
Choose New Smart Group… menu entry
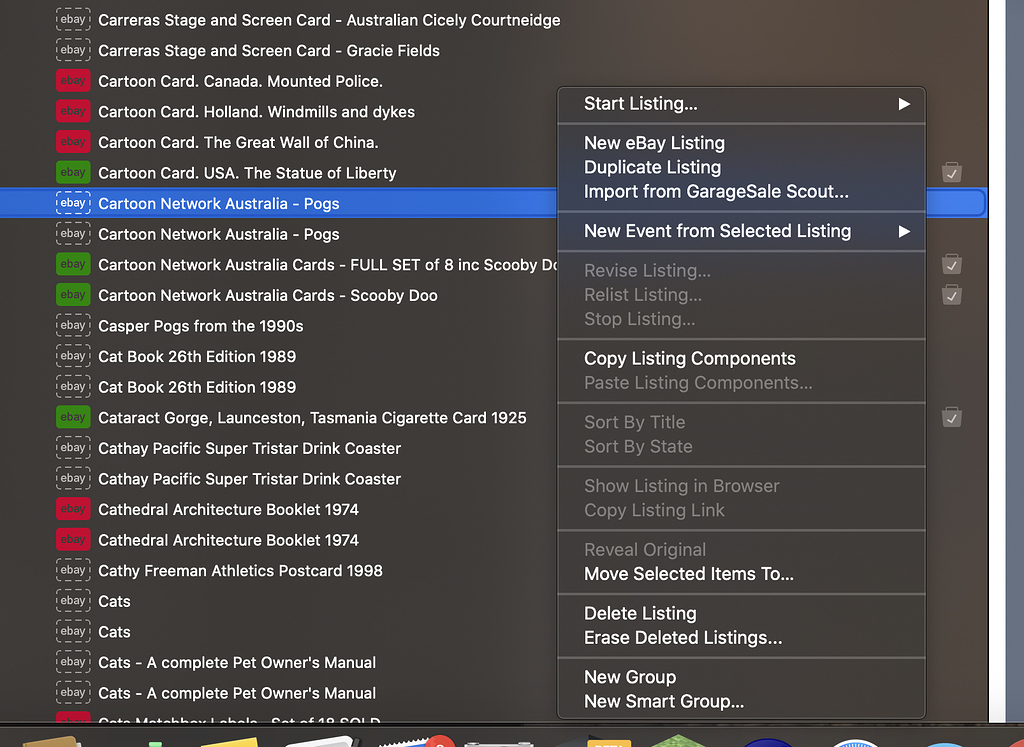[x=664, y=701]
